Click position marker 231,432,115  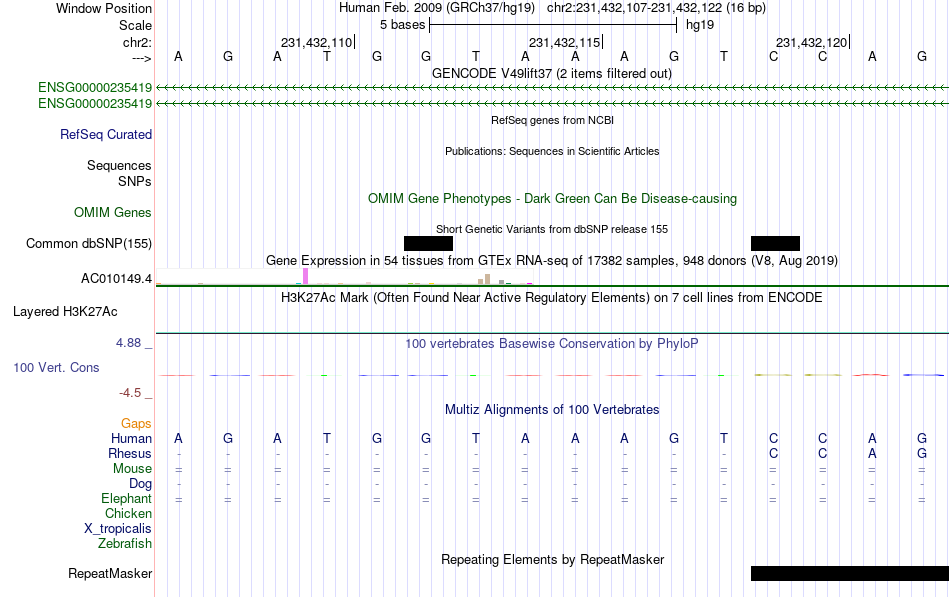(564, 42)
